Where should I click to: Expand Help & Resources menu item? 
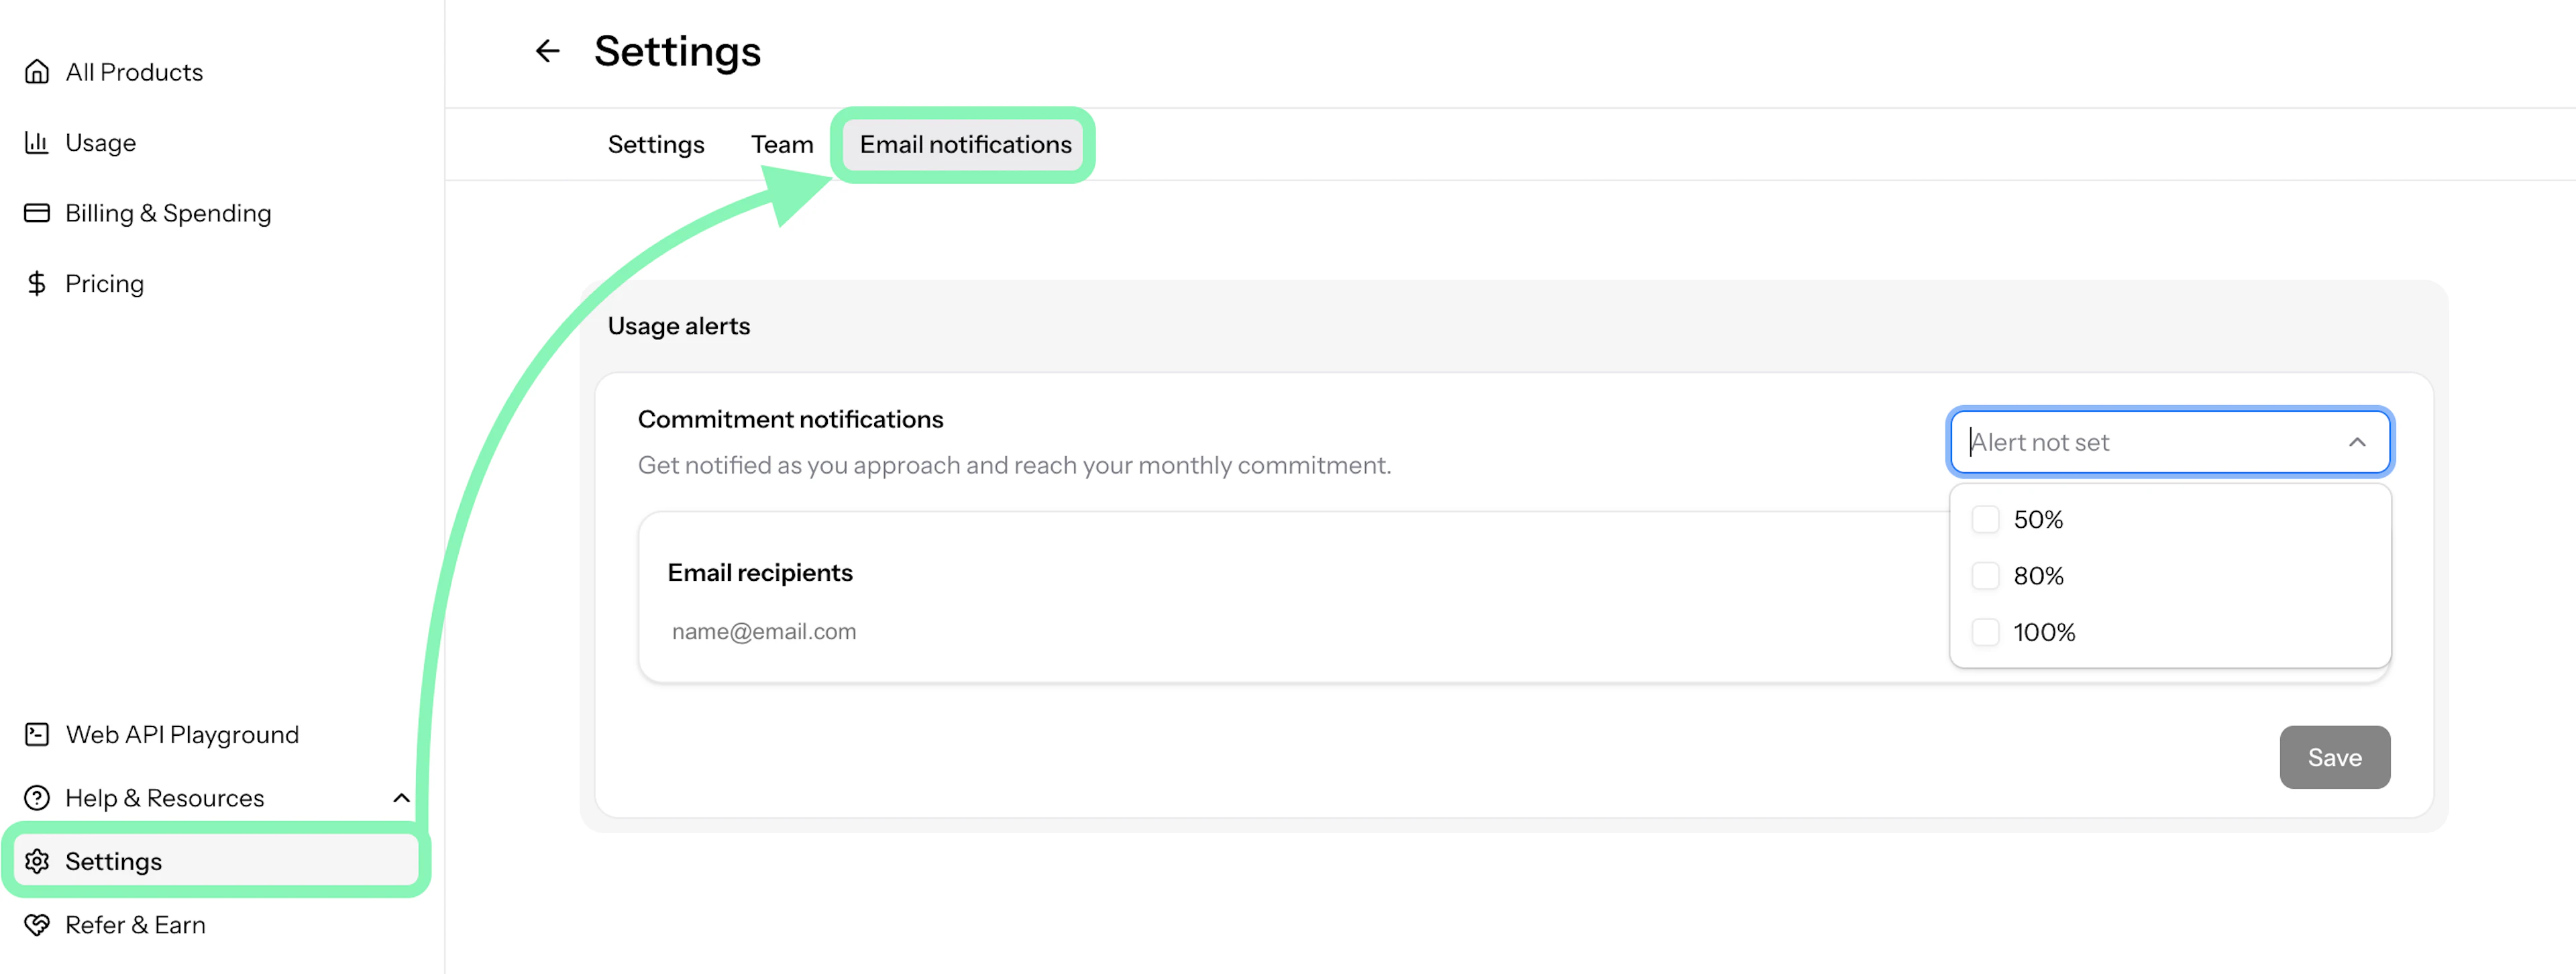(217, 798)
